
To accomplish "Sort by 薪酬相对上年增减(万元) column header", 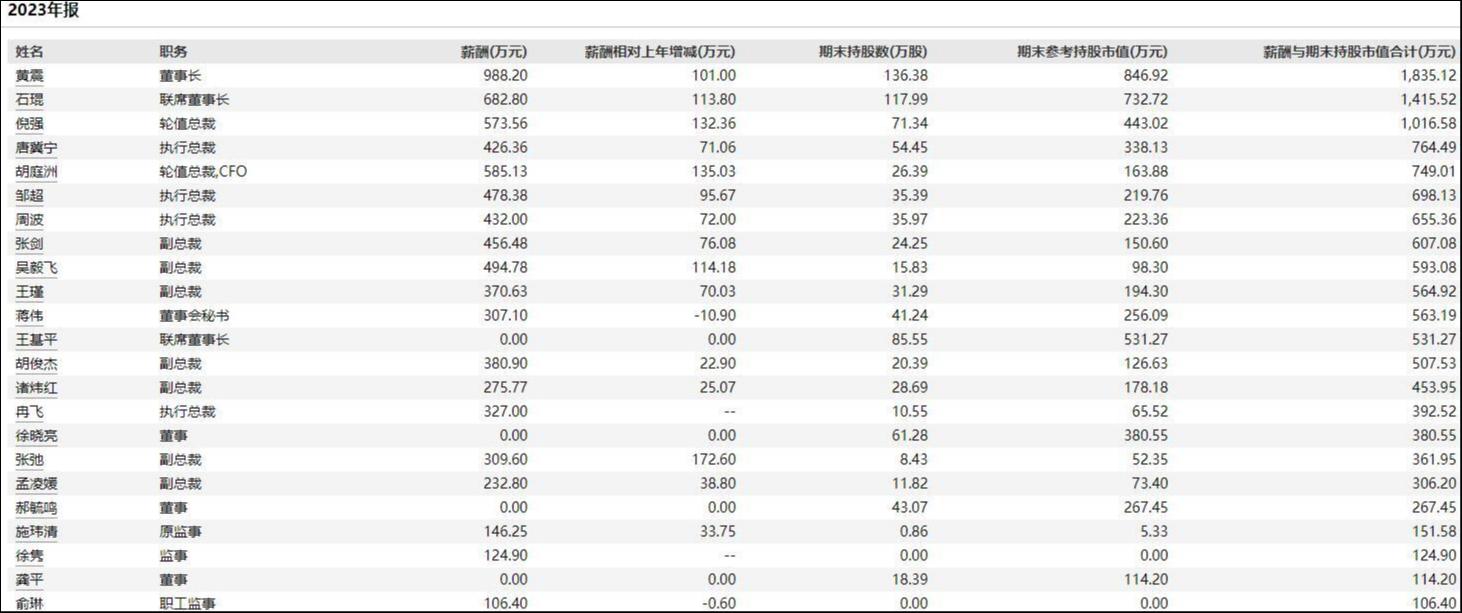I will click(x=660, y=52).
